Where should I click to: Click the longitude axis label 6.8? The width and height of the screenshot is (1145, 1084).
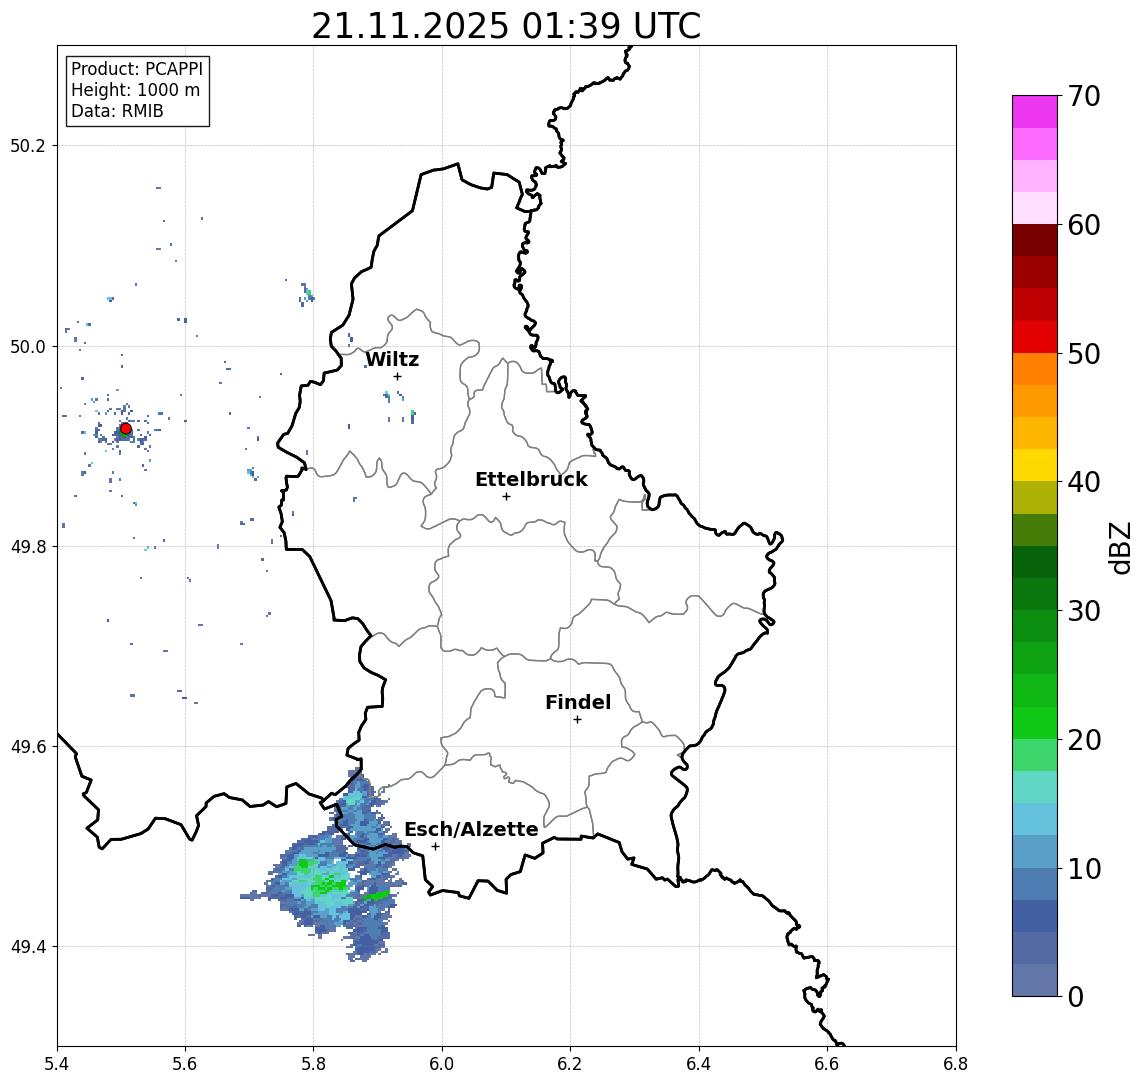pyautogui.click(x=956, y=1064)
